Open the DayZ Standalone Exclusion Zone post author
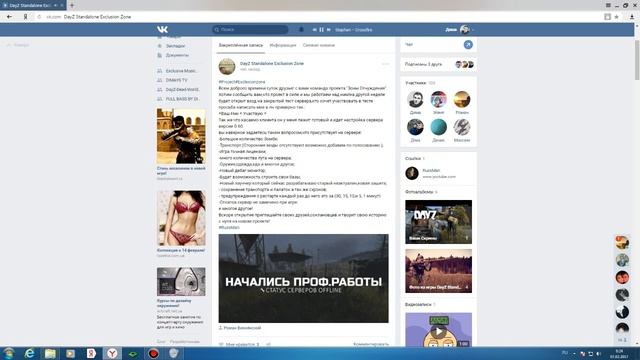The width and height of the screenshot is (640, 360). coord(272,64)
